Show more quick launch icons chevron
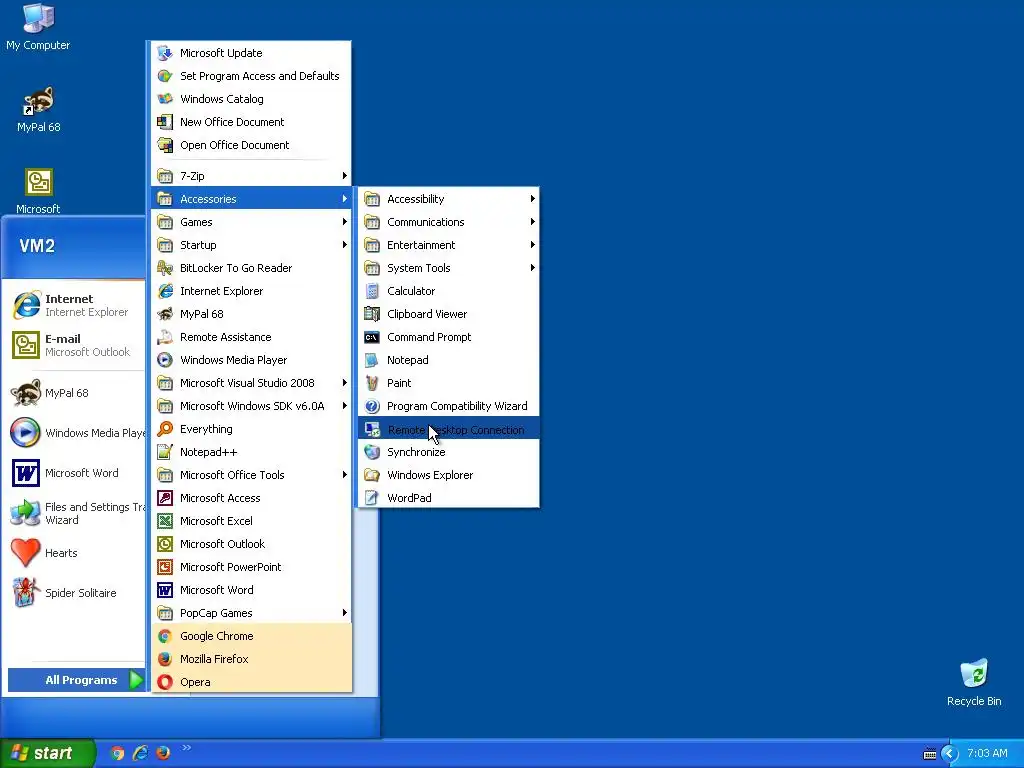 186,748
